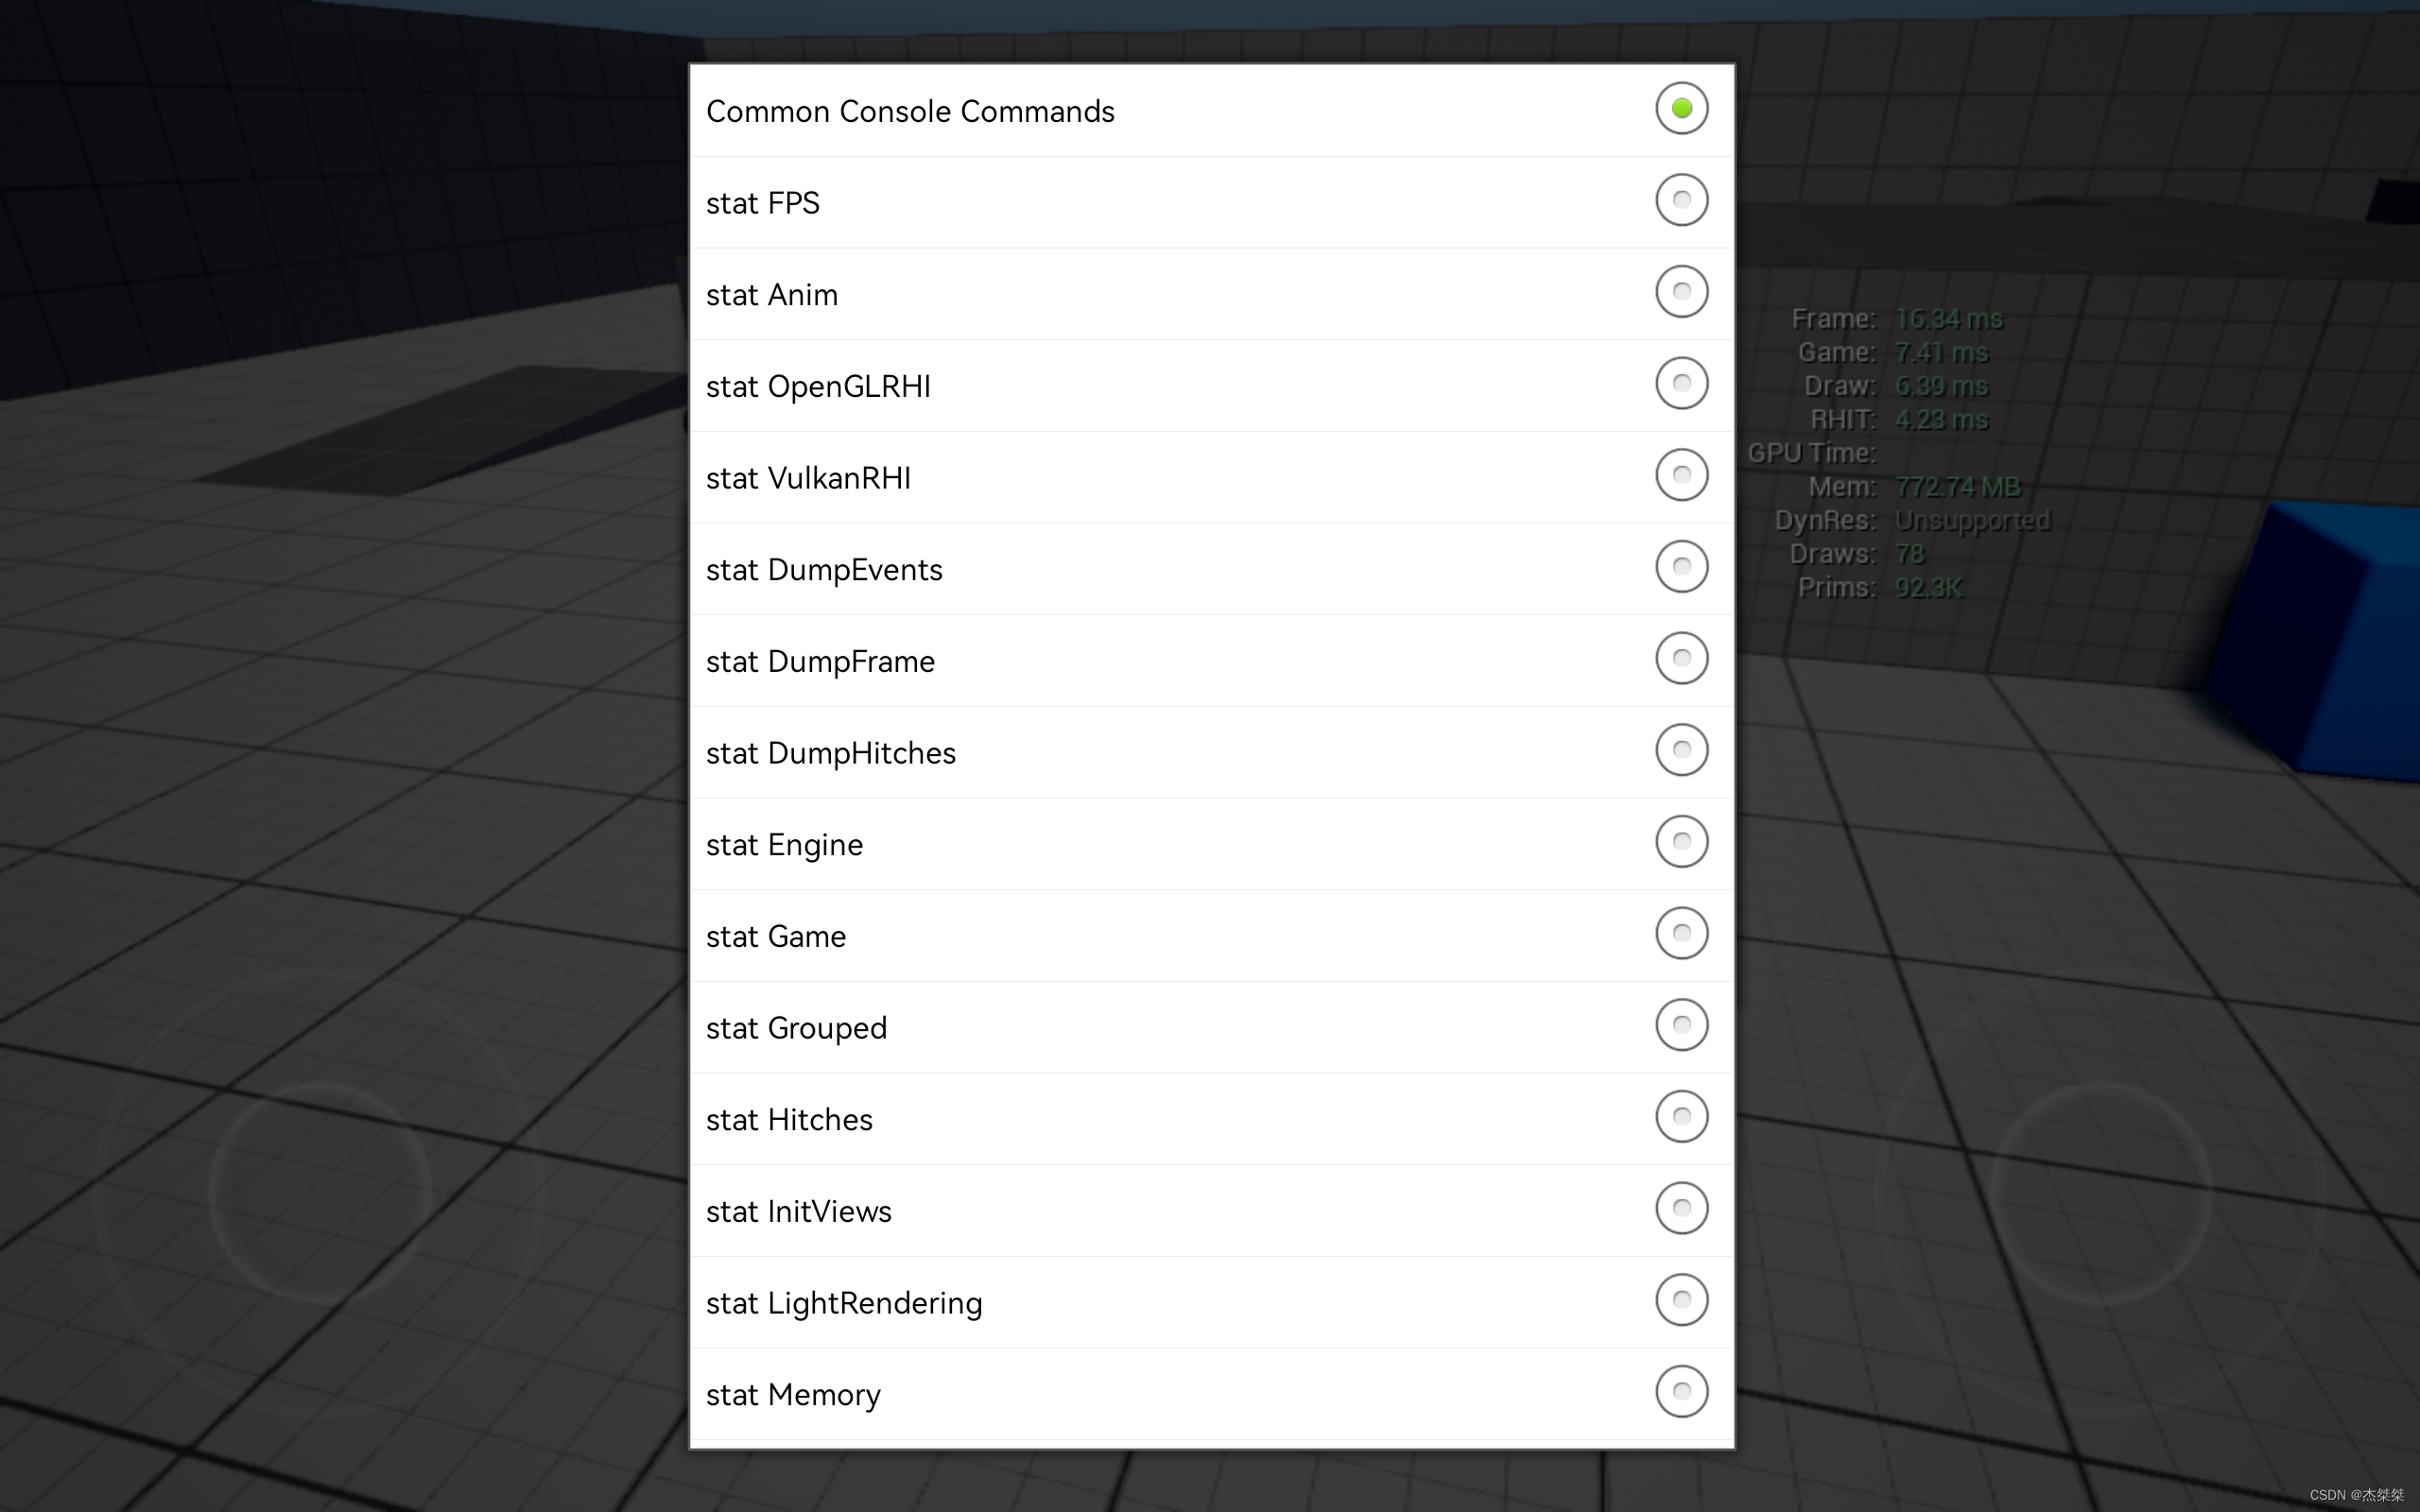
Task: Pick the stat Grouped radio option
Action: (x=1681, y=1025)
